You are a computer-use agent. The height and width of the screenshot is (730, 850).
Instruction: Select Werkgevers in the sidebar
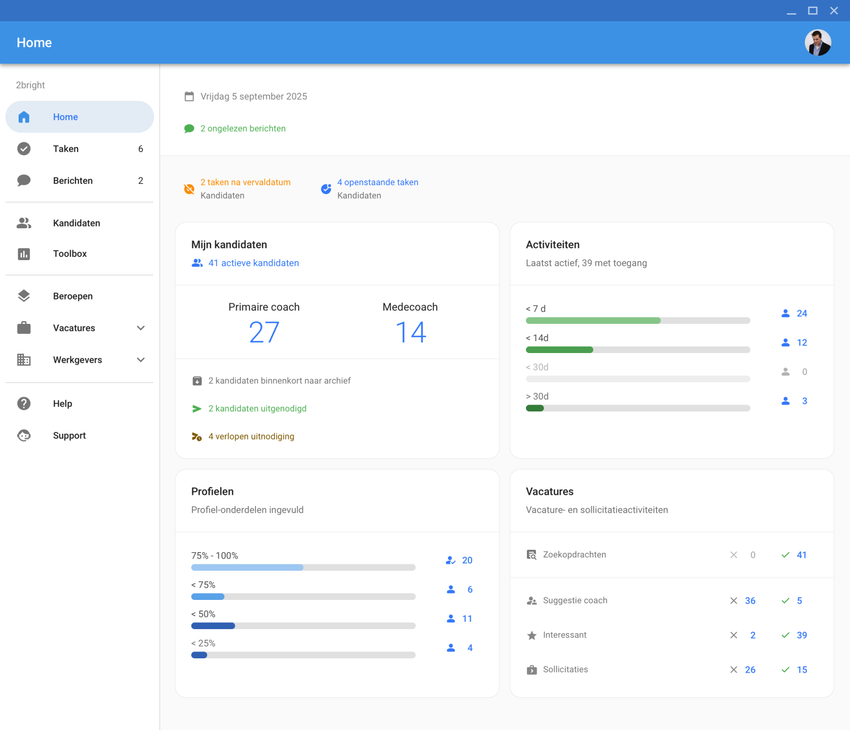coord(77,360)
